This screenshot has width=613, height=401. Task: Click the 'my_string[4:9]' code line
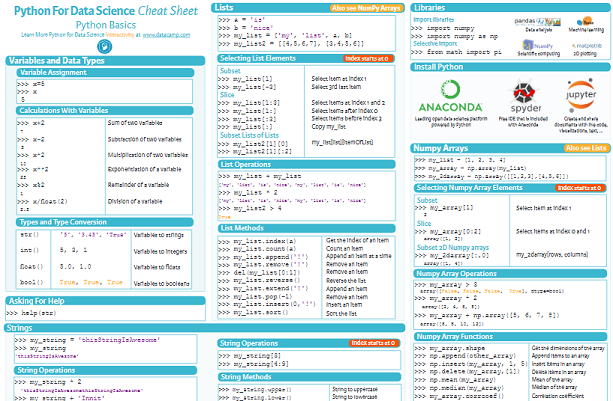coord(254,364)
